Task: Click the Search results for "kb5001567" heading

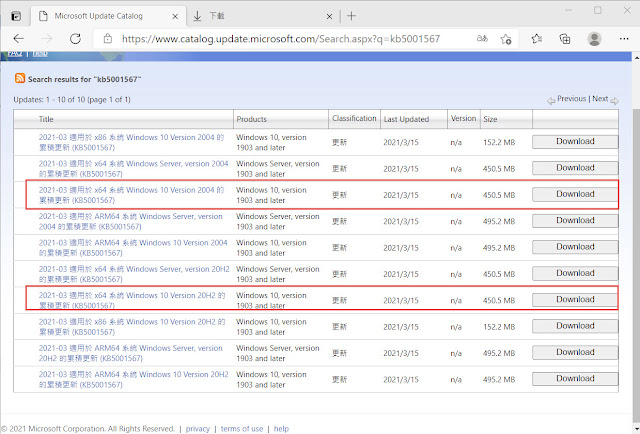Action: point(84,79)
